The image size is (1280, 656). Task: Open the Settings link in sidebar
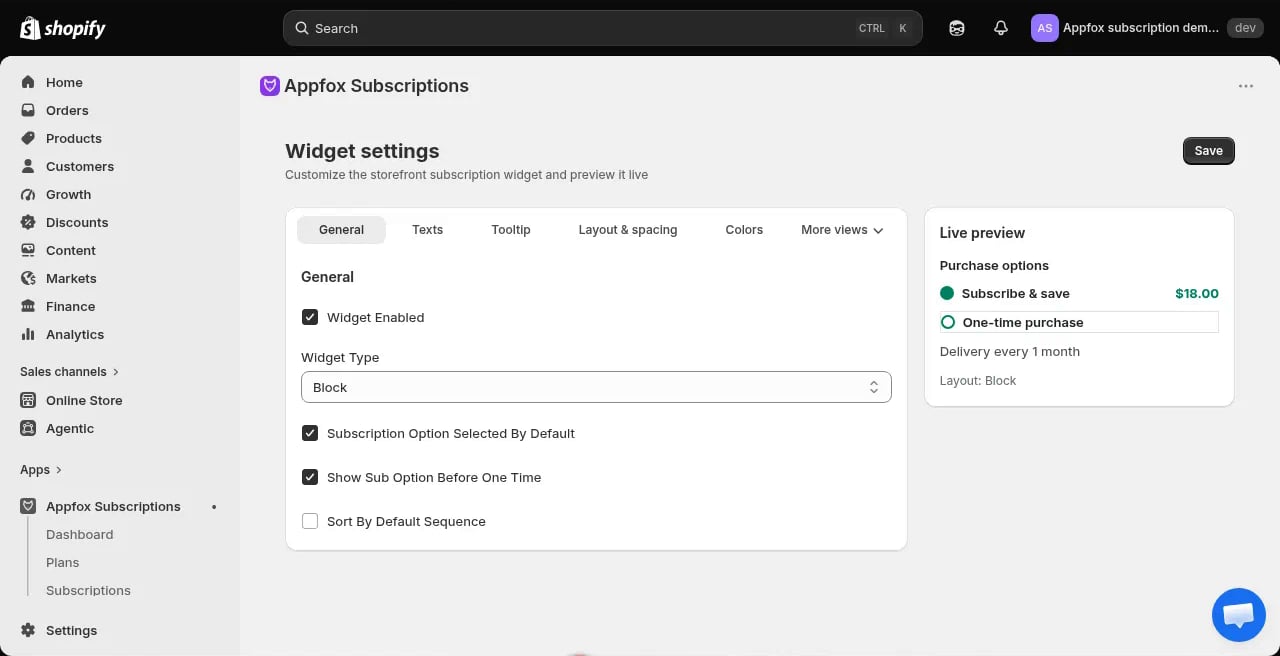tap(71, 630)
